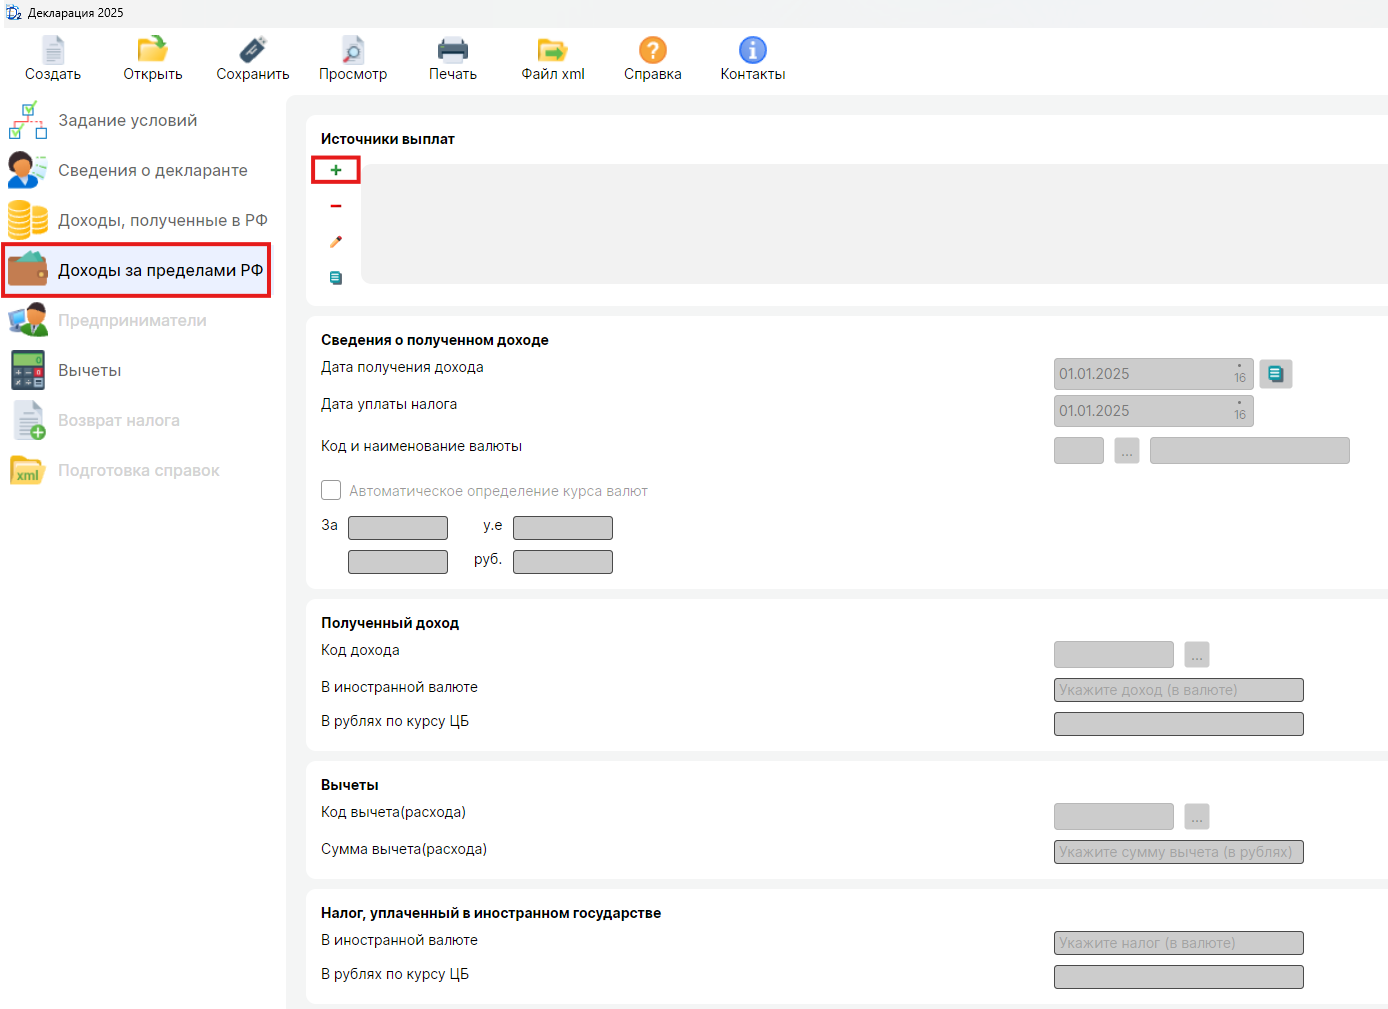
Task: Click the Создать new file icon
Action: click(53, 50)
